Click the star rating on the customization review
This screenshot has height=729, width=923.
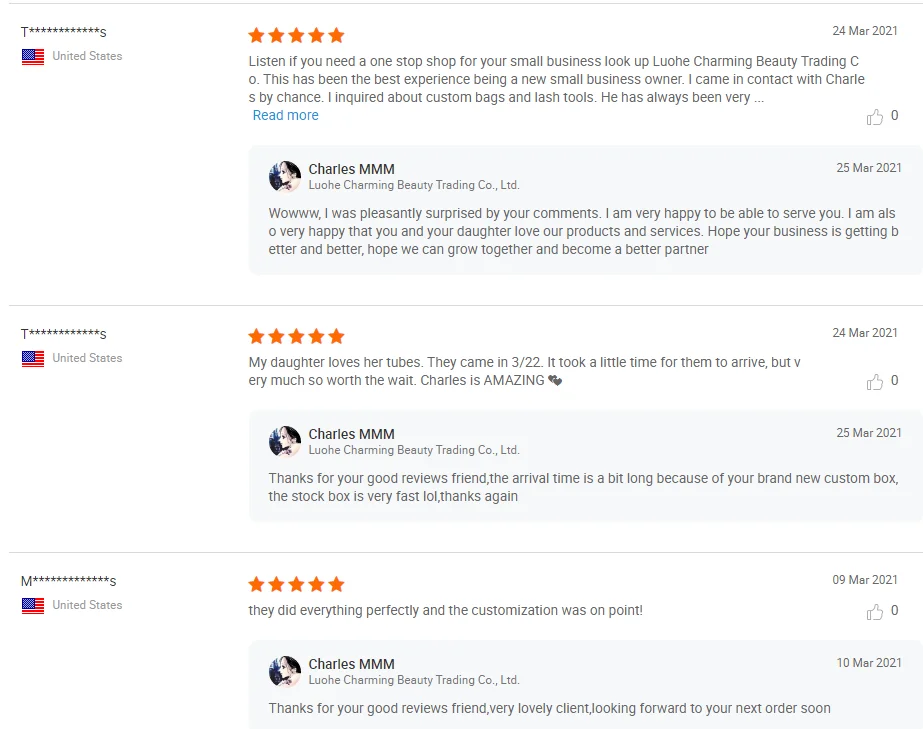(296, 584)
